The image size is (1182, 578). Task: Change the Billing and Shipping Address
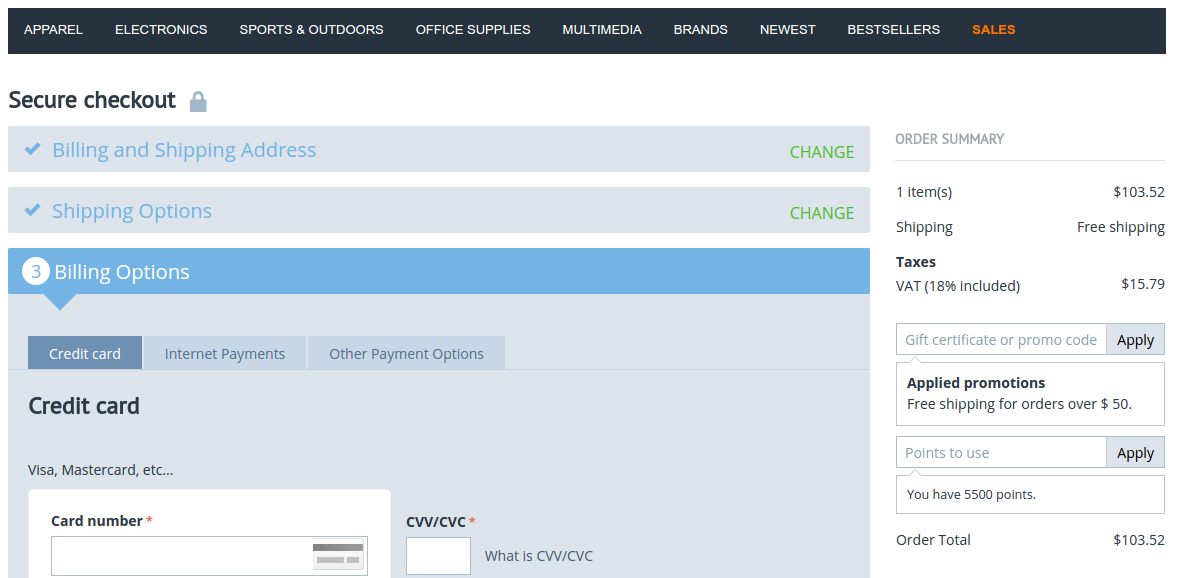[x=821, y=152]
